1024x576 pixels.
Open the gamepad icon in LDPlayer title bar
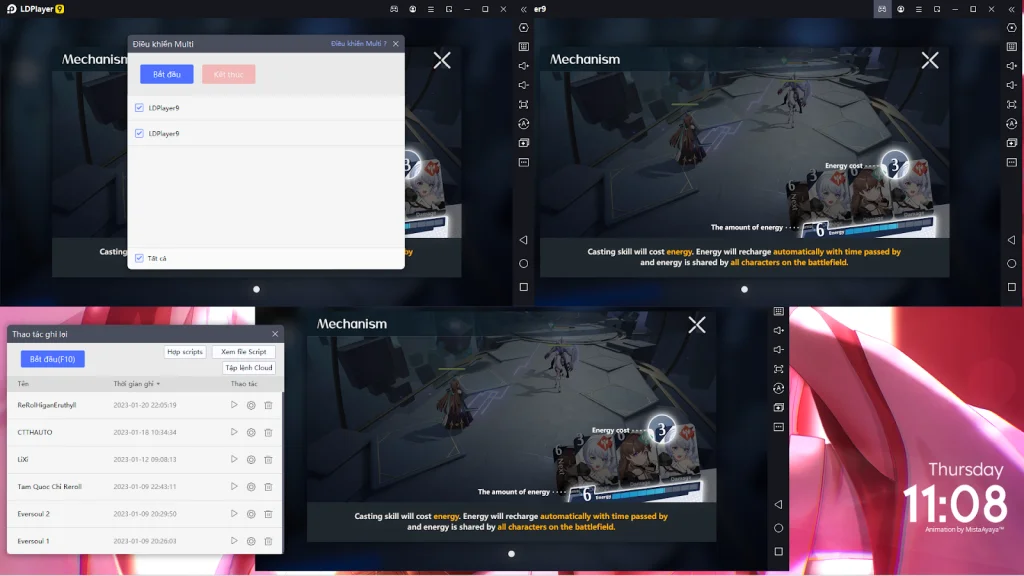pyautogui.click(x=394, y=9)
